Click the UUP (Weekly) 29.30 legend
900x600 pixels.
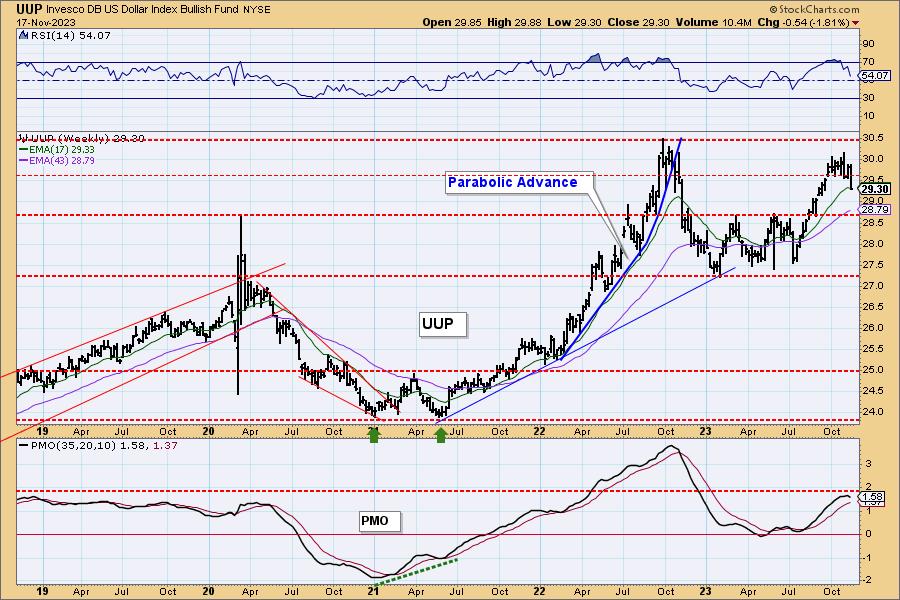click(x=82, y=138)
